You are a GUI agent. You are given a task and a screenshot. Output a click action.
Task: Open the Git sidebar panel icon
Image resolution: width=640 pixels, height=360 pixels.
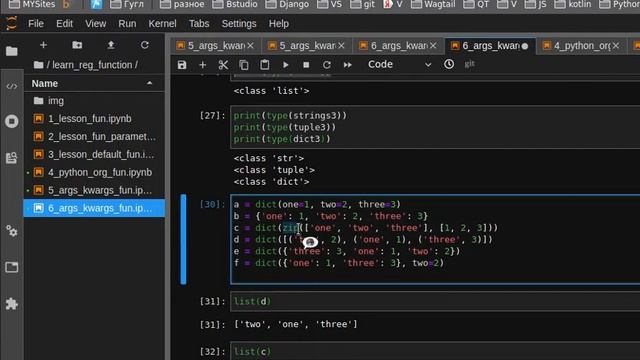[11, 158]
